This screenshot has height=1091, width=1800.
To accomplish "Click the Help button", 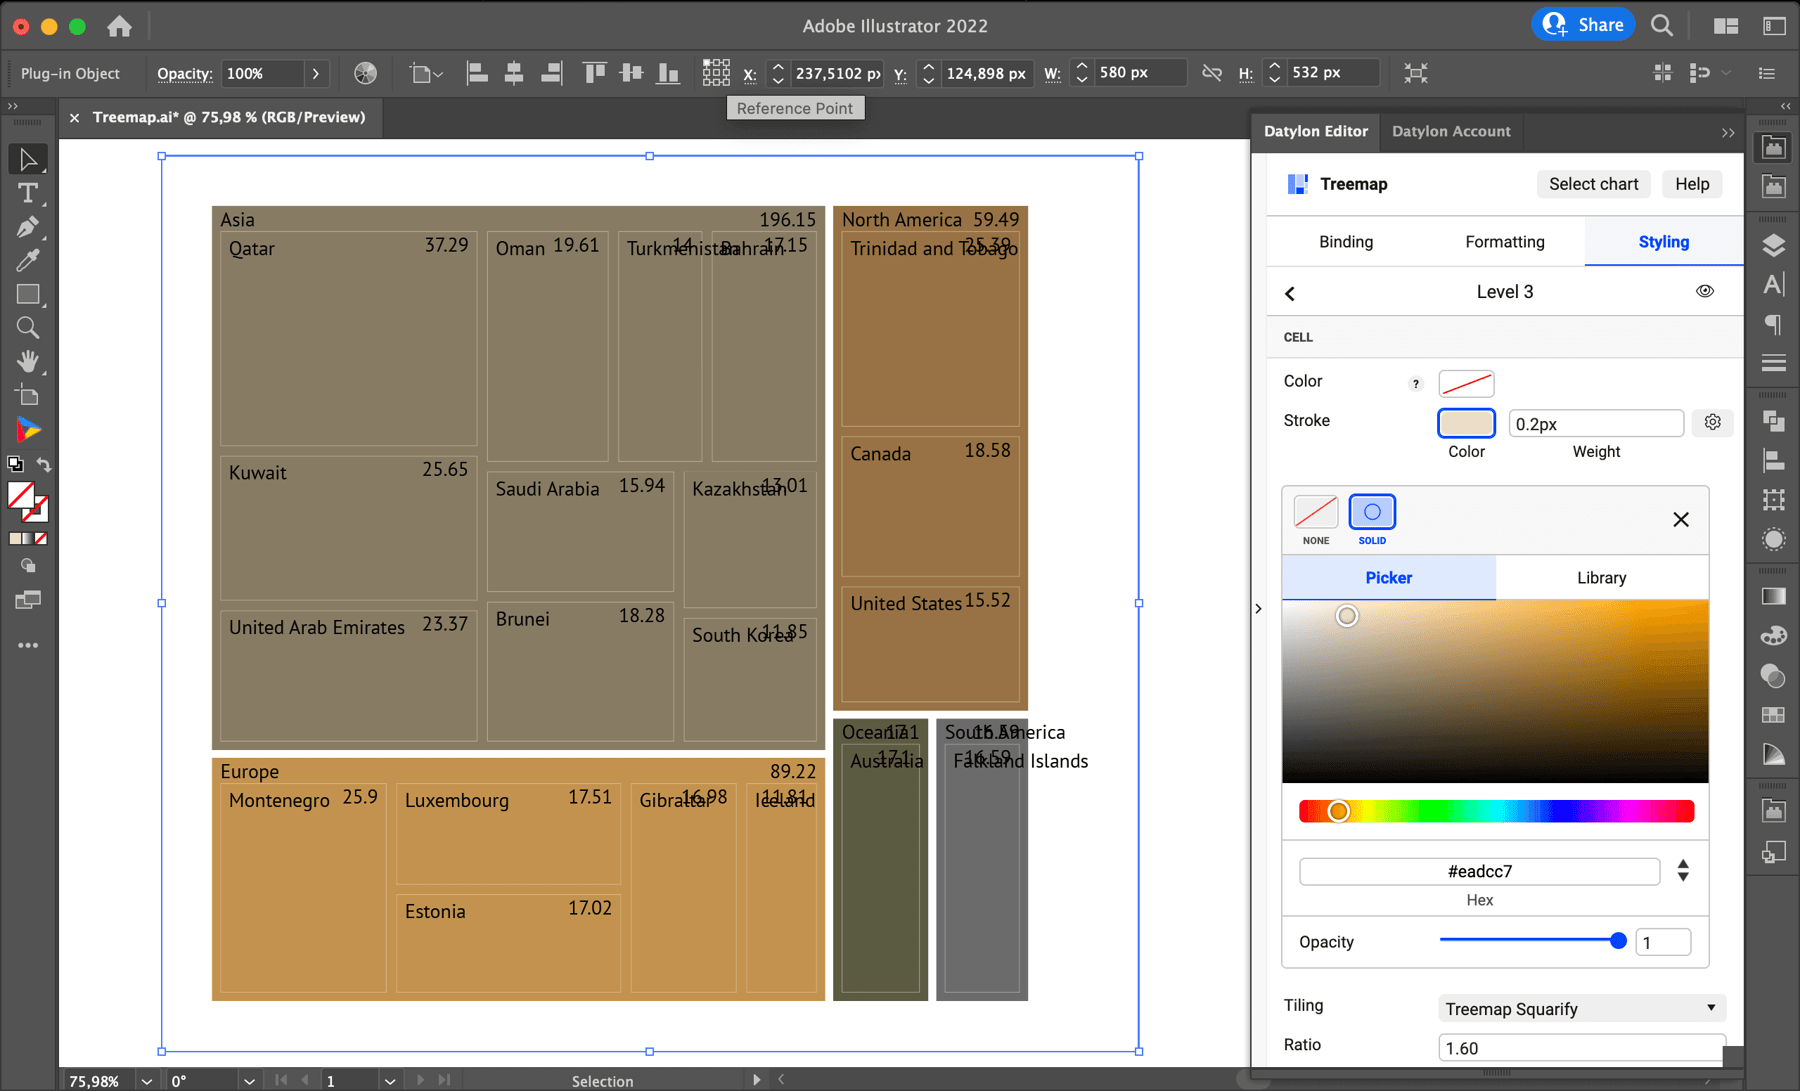I will pyautogui.click(x=1691, y=184).
